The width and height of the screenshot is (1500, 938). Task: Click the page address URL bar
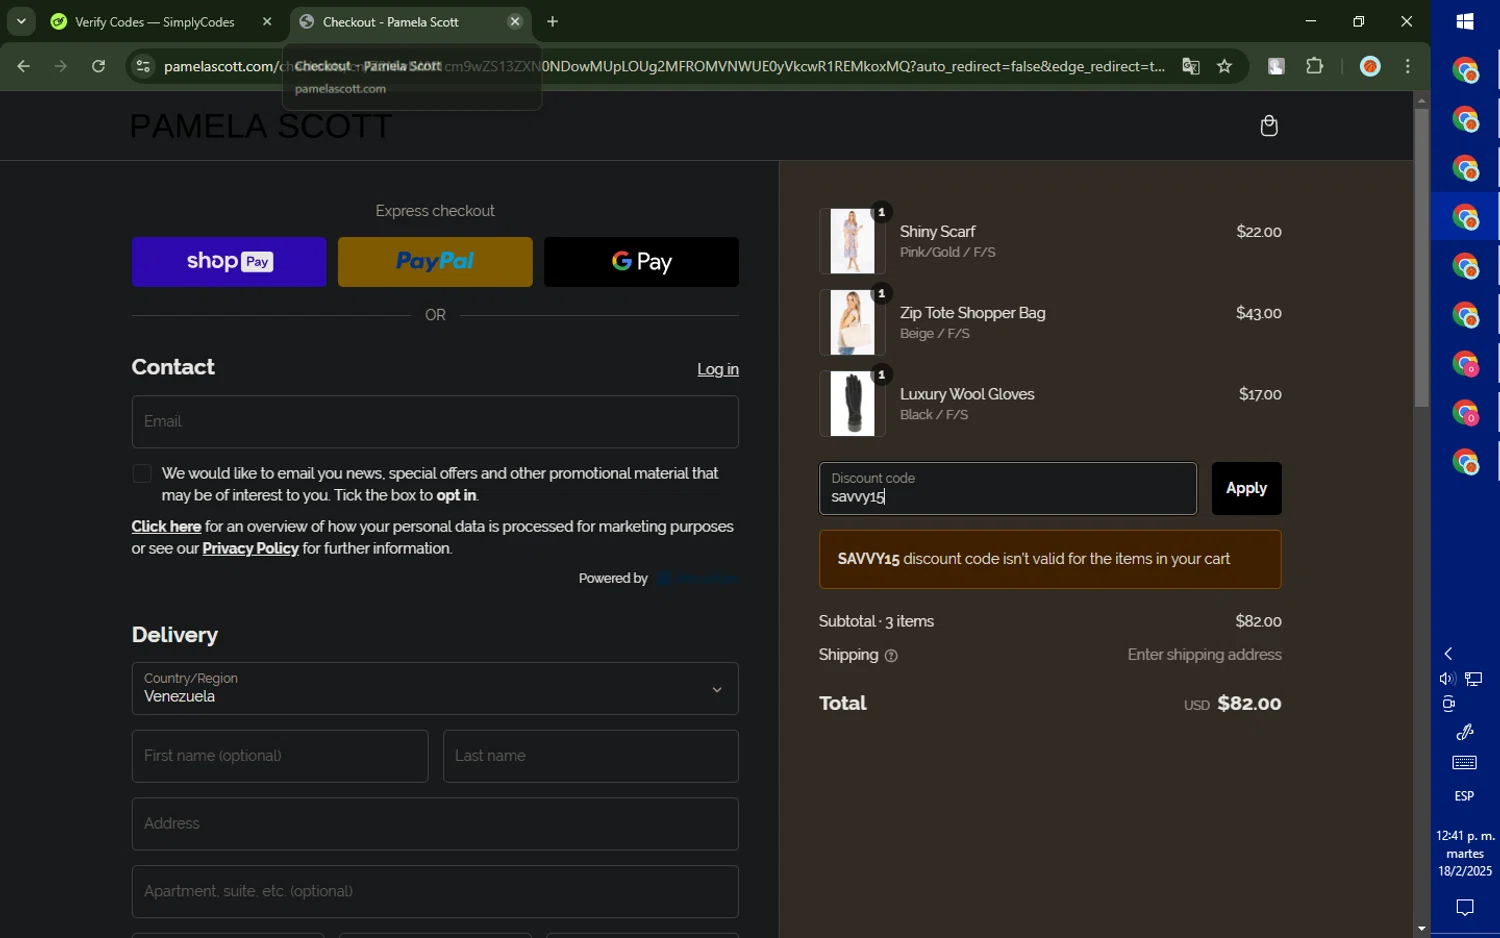pos(664,66)
